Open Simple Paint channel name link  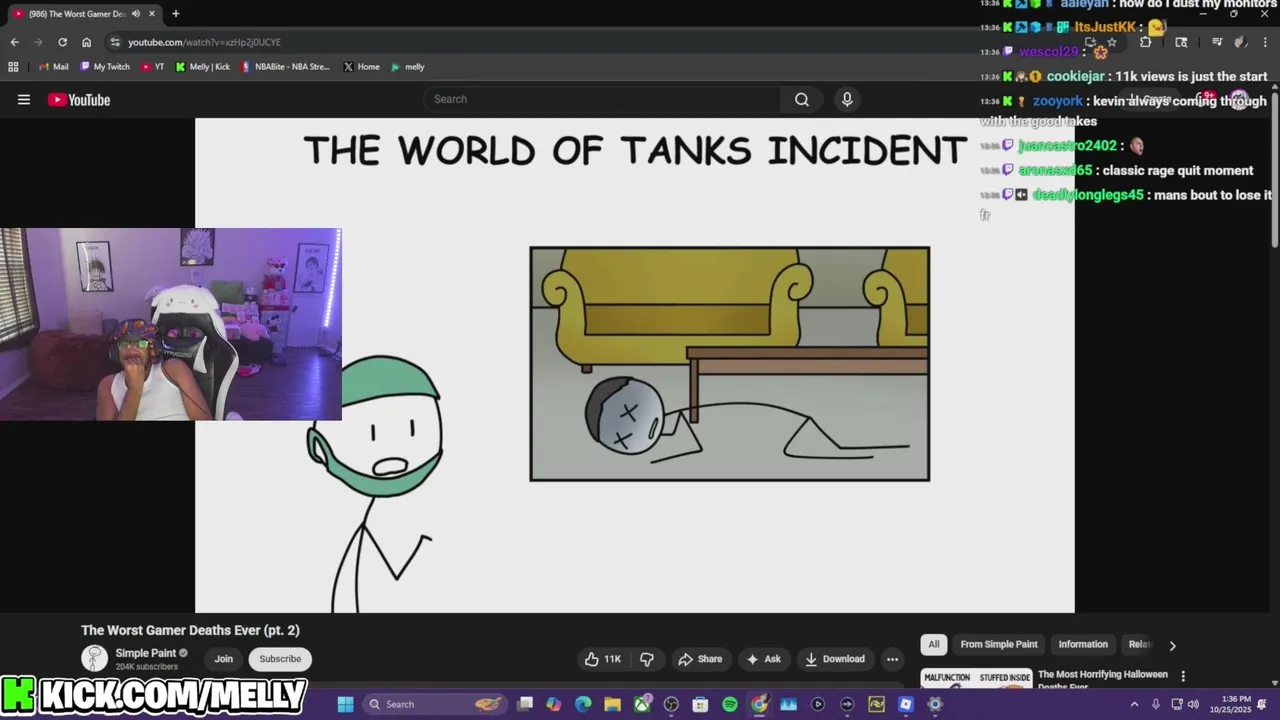coord(146,653)
